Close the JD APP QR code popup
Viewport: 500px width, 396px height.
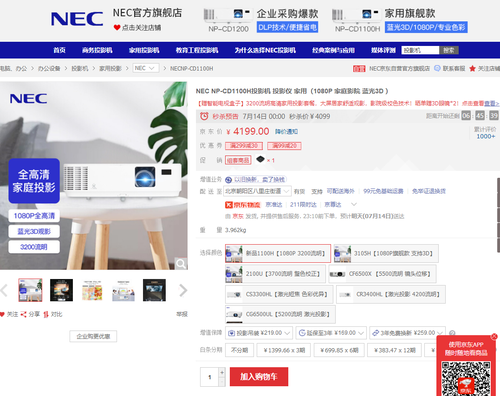[494, 337]
